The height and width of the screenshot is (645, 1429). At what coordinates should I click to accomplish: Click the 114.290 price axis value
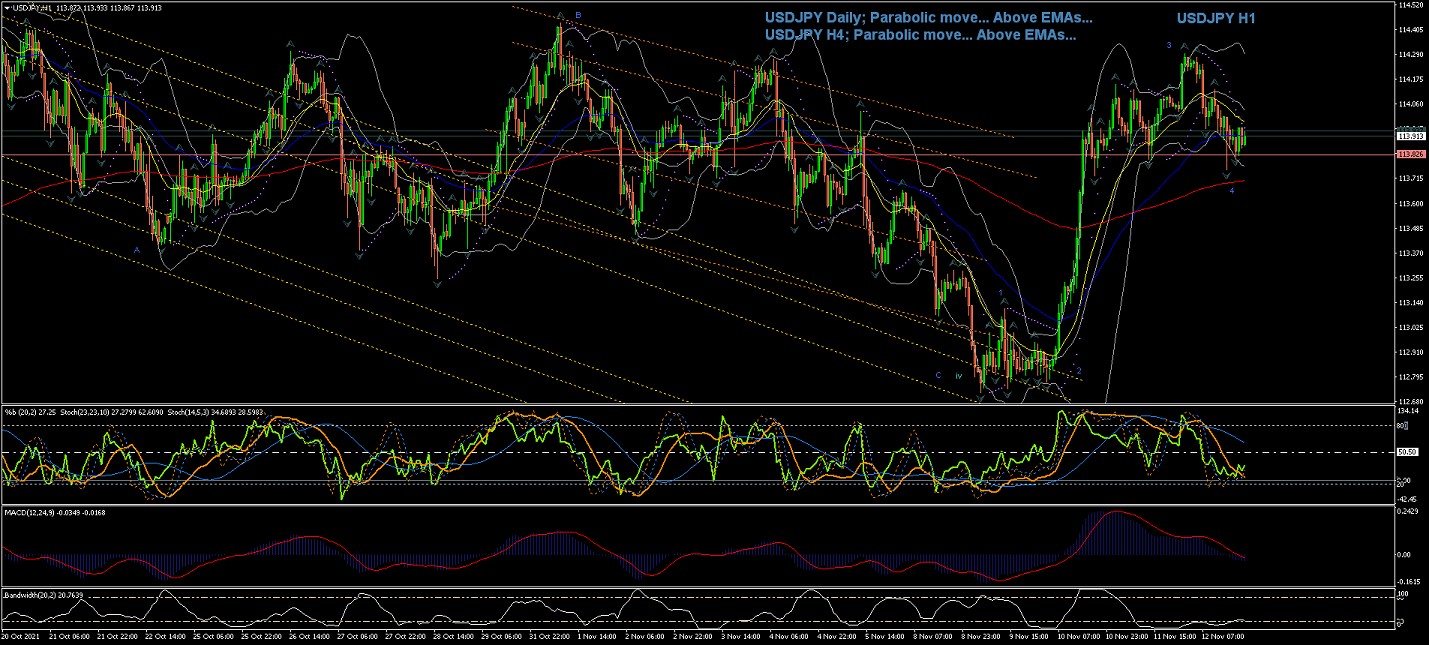click(x=1411, y=54)
